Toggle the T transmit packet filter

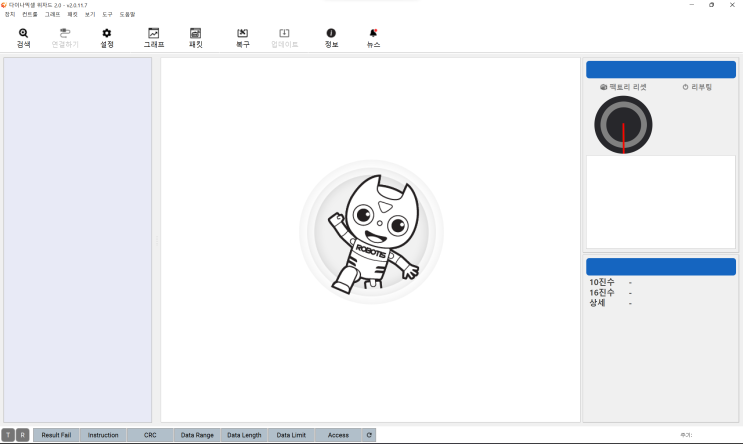pos(8,435)
